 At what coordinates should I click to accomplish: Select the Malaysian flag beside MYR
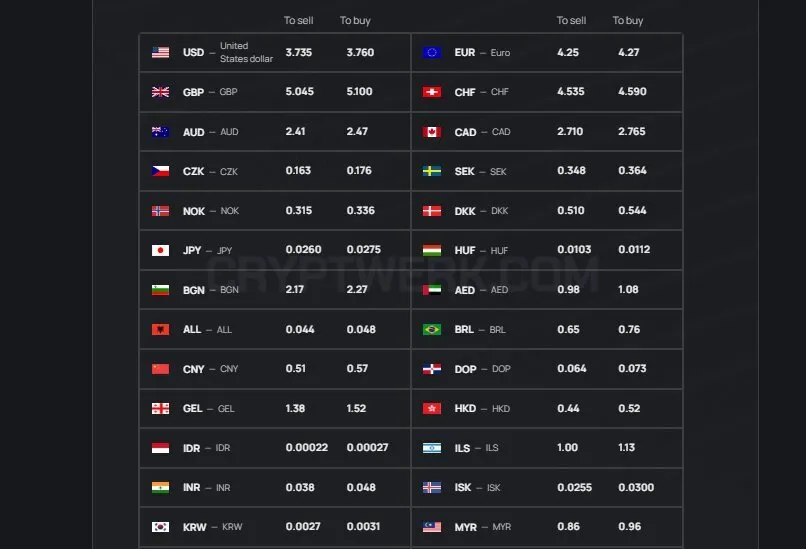[432, 527]
